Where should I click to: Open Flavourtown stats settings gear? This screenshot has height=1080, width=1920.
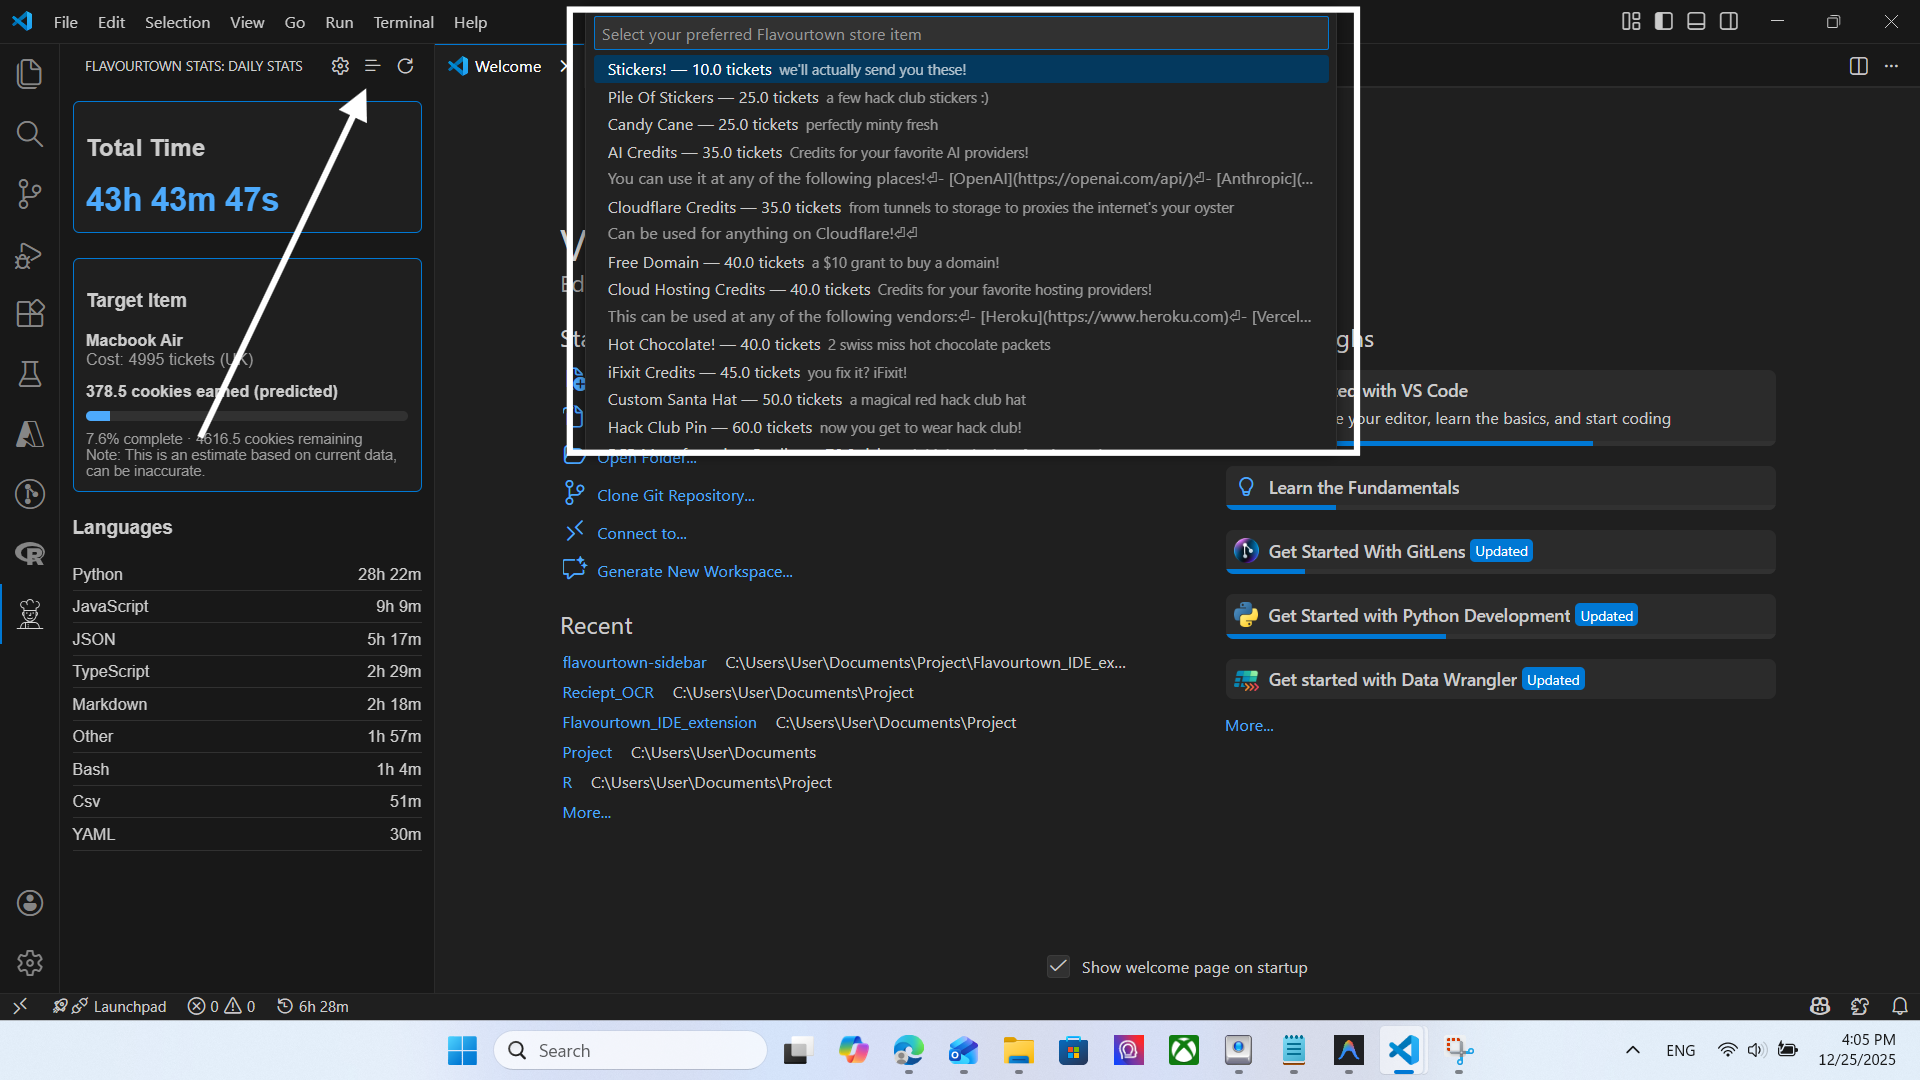[x=340, y=66]
